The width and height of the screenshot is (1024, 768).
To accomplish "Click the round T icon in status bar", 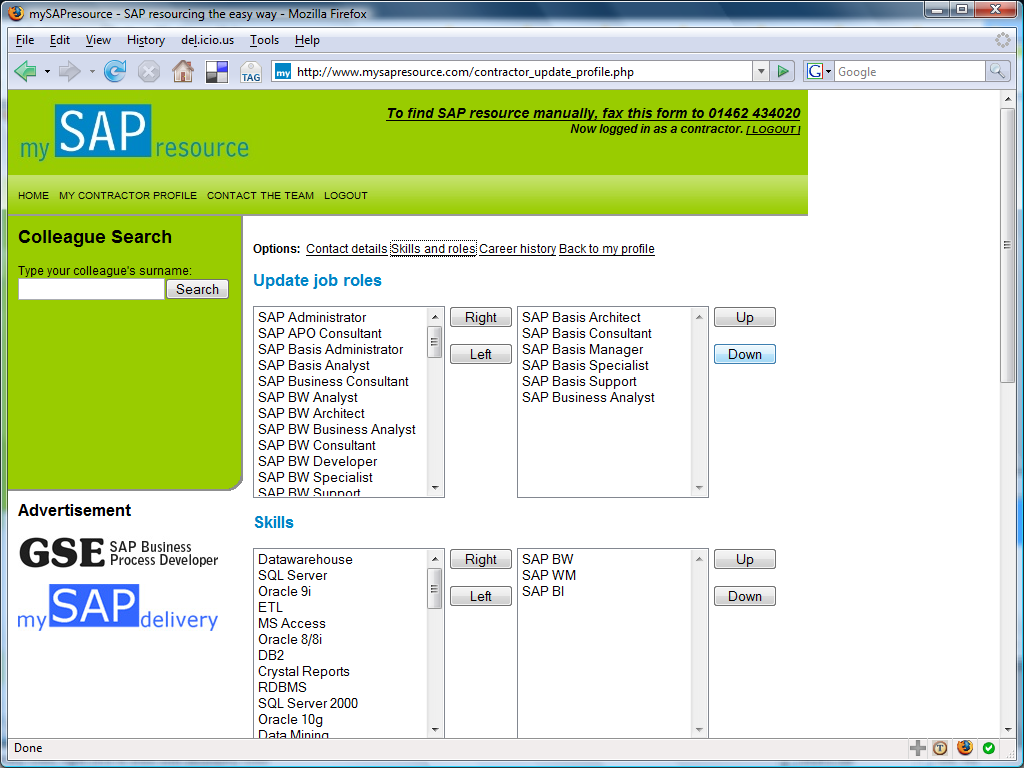I will coord(940,748).
